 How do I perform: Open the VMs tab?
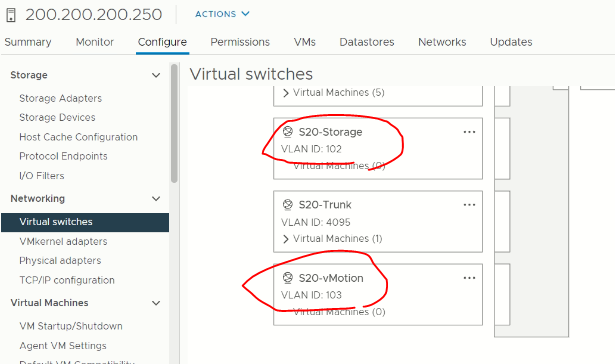305,42
